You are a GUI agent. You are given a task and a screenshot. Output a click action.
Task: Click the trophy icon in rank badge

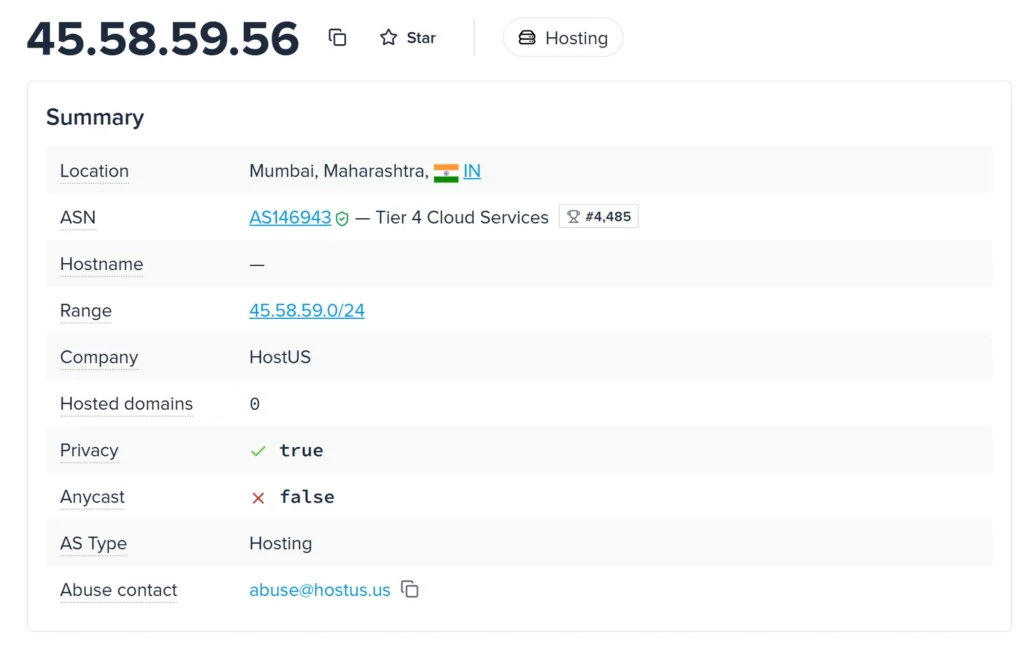(x=573, y=217)
